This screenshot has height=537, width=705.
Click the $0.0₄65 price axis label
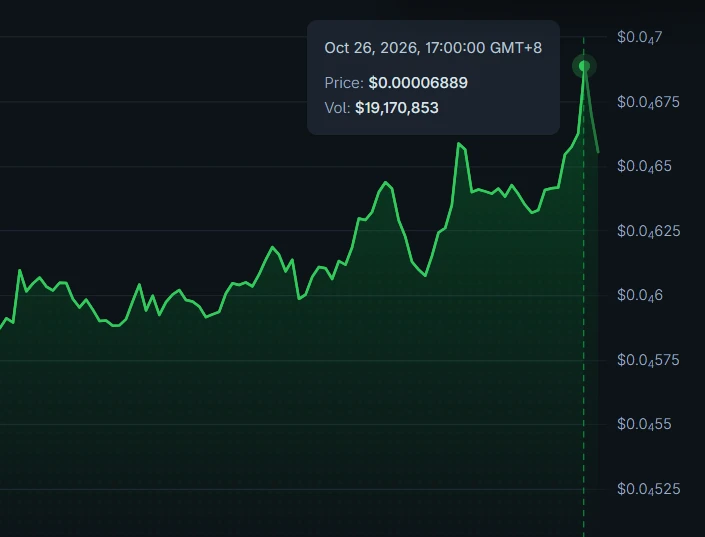[644, 167]
